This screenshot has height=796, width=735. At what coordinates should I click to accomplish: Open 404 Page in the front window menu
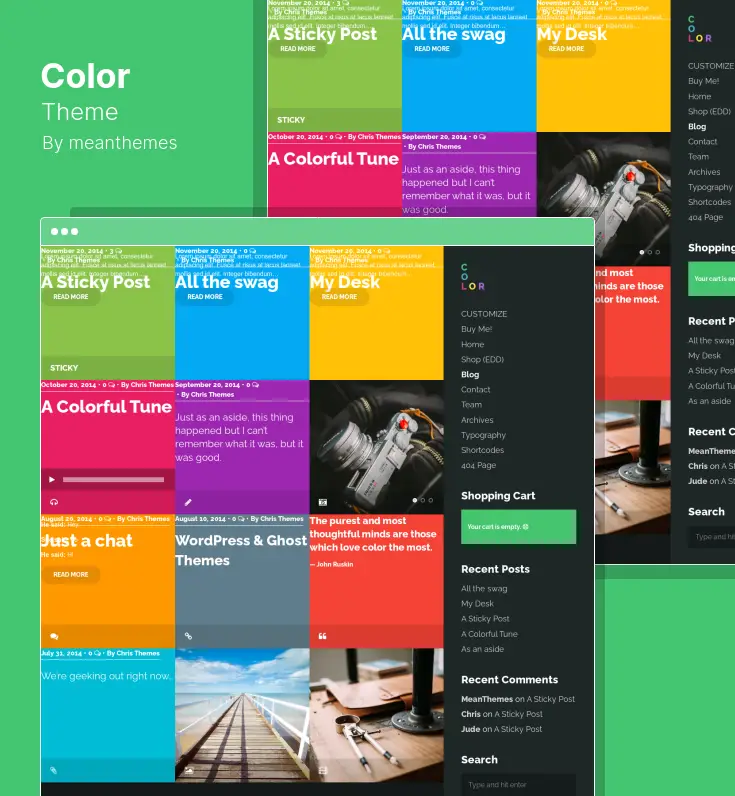point(479,465)
